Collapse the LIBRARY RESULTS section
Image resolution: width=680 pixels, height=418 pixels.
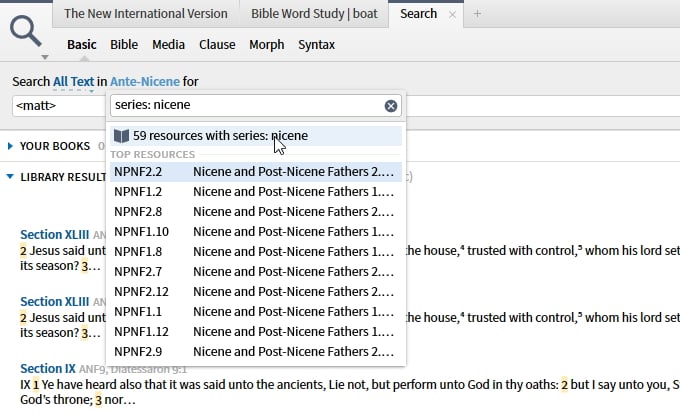10,176
